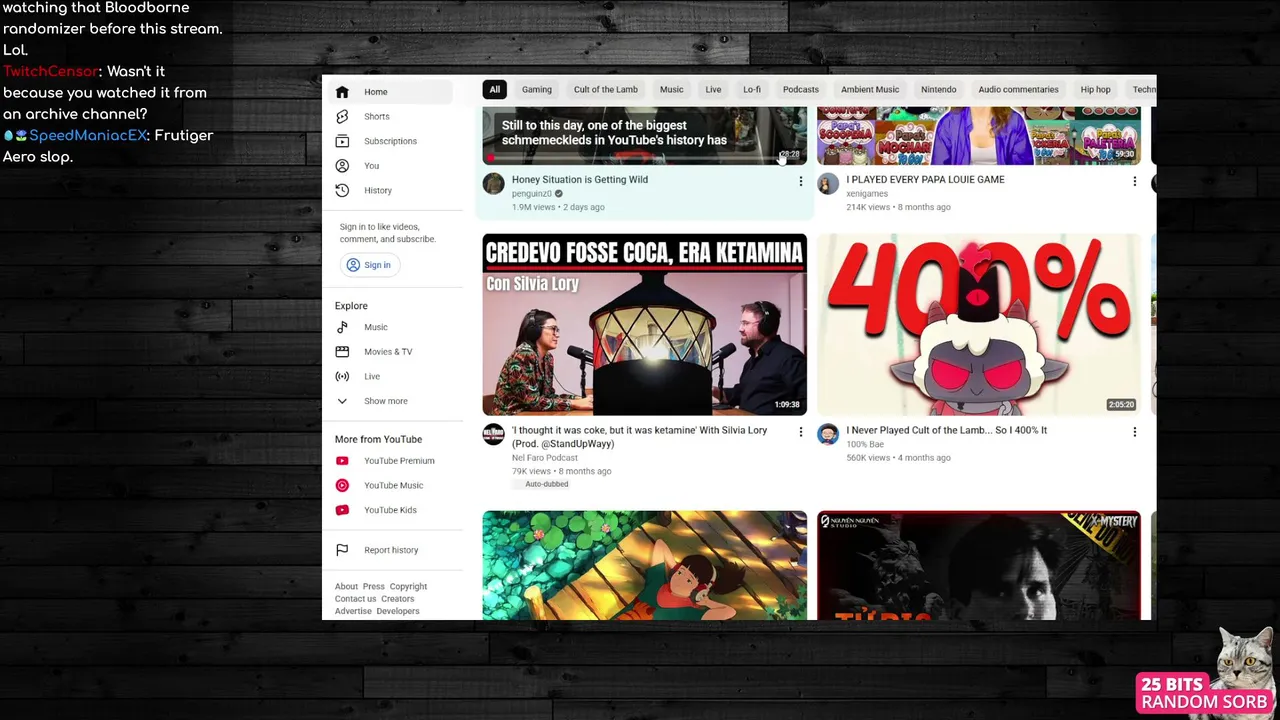Click the xenigames channel avatar
Screen dimensions: 1280x720
[828, 184]
